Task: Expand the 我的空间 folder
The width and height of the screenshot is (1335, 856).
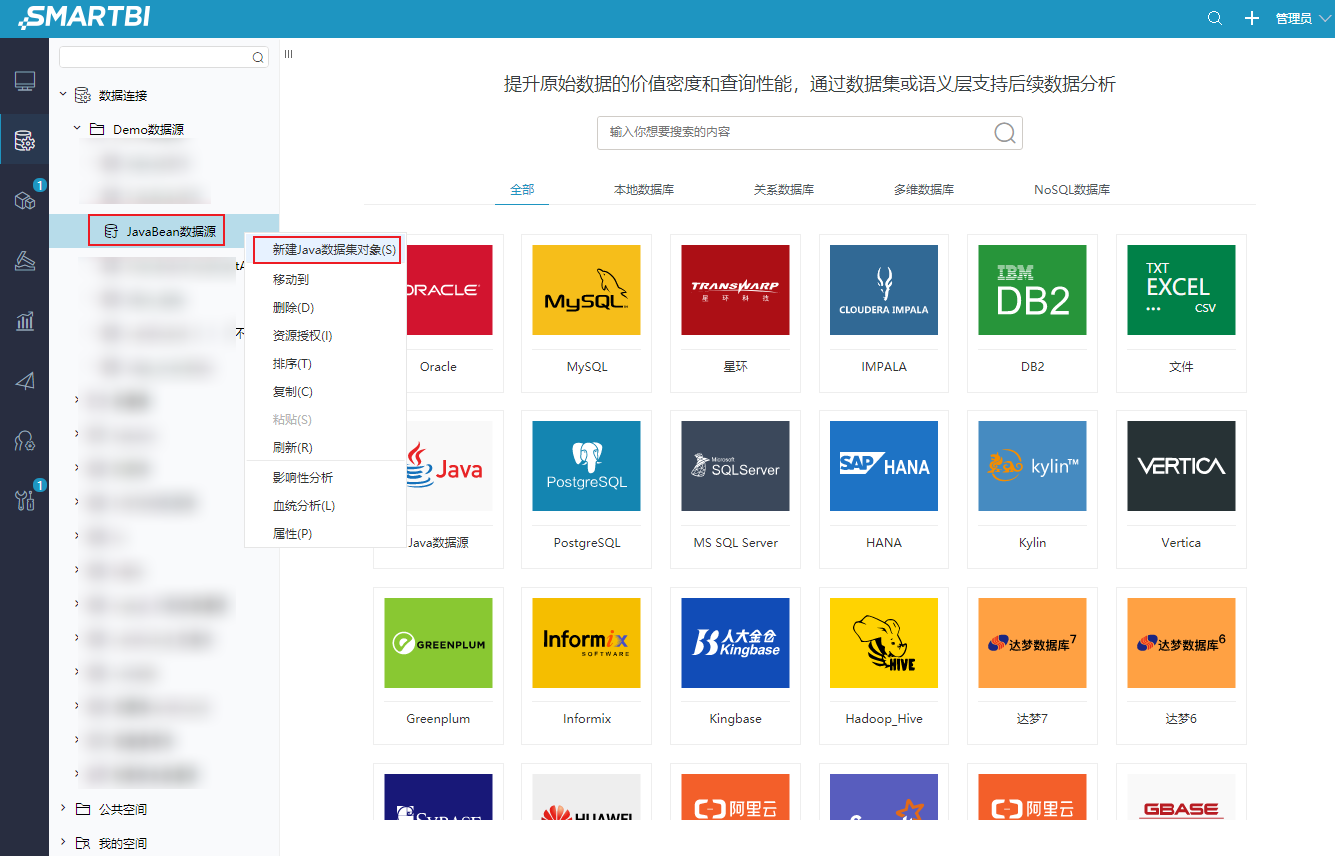Action: coord(63,843)
